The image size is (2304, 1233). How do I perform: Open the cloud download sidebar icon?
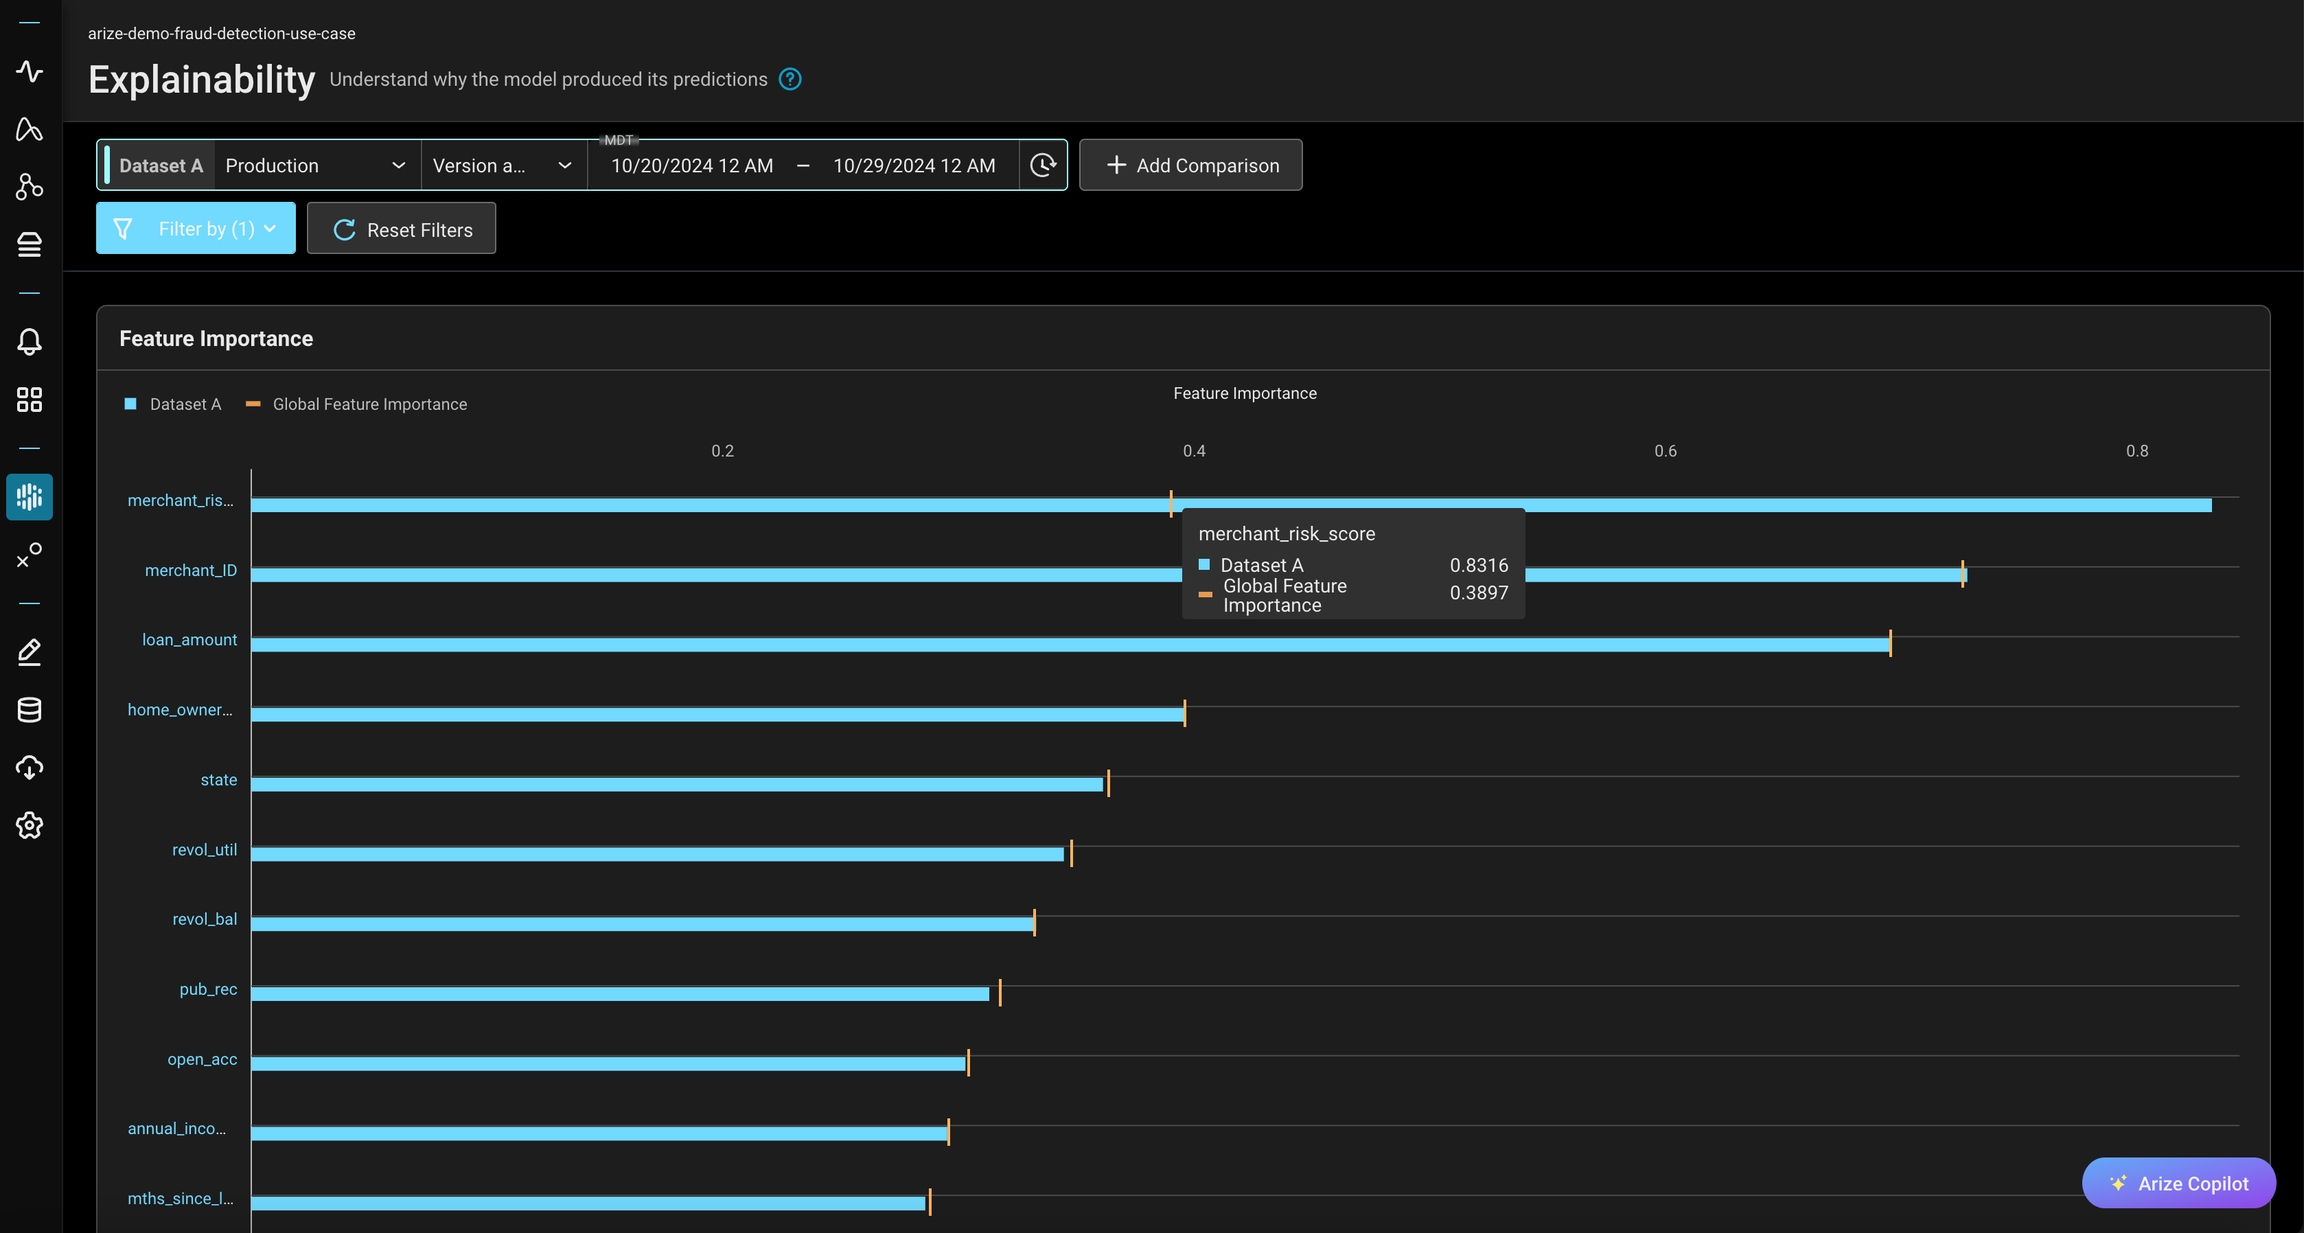tap(29, 768)
